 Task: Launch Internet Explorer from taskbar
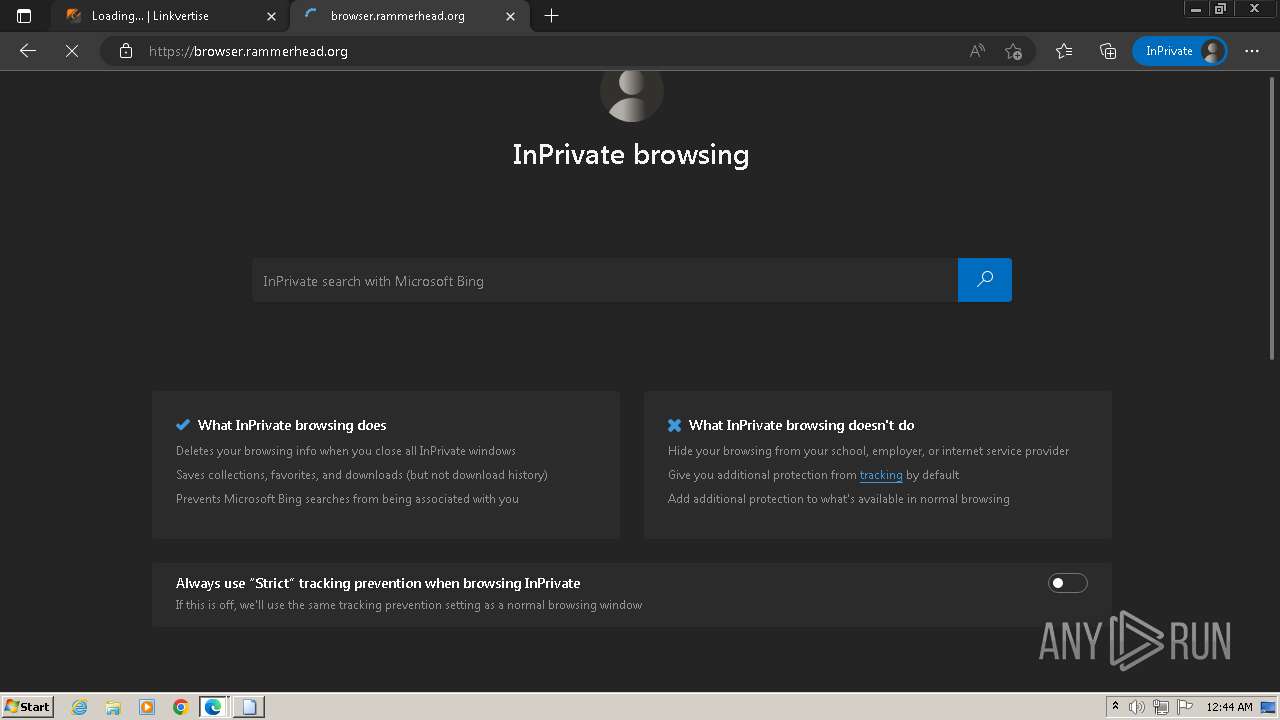pyautogui.click(x=80, y=707)
